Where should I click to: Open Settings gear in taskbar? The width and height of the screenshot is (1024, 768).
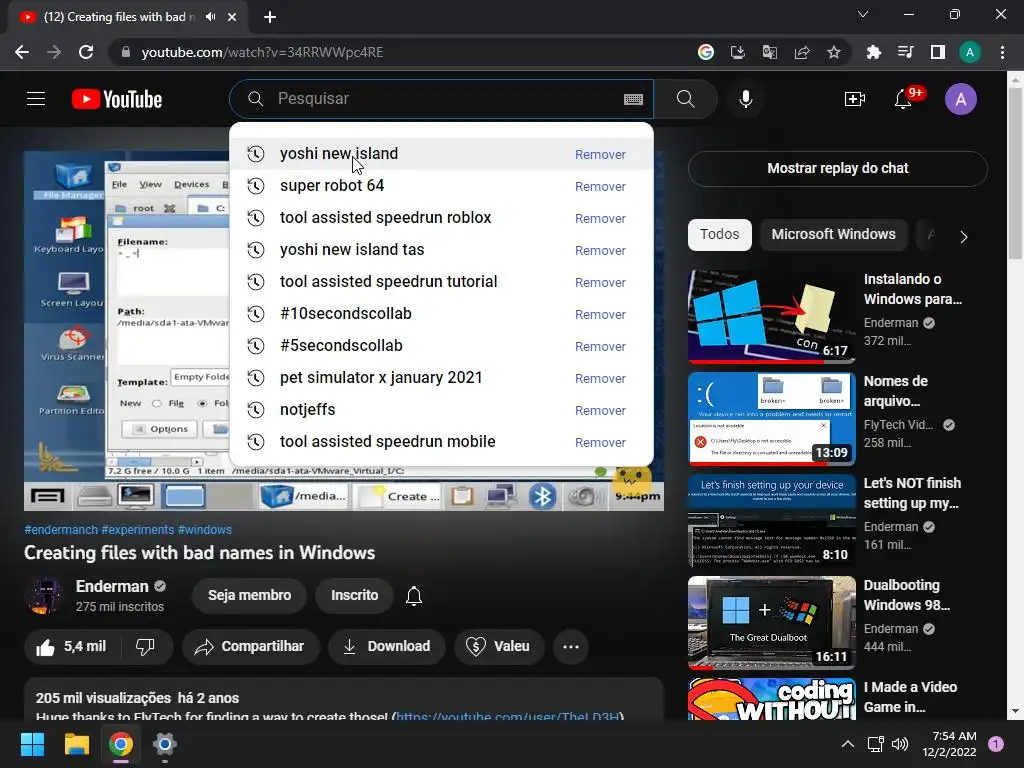165,744
